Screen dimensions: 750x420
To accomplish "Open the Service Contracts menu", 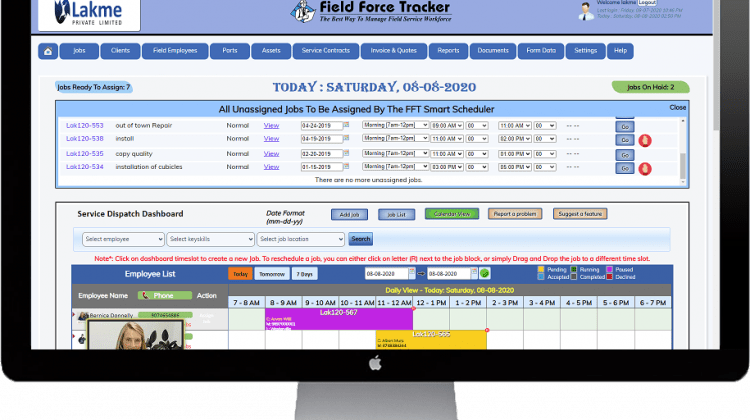I will click(326, 50).
